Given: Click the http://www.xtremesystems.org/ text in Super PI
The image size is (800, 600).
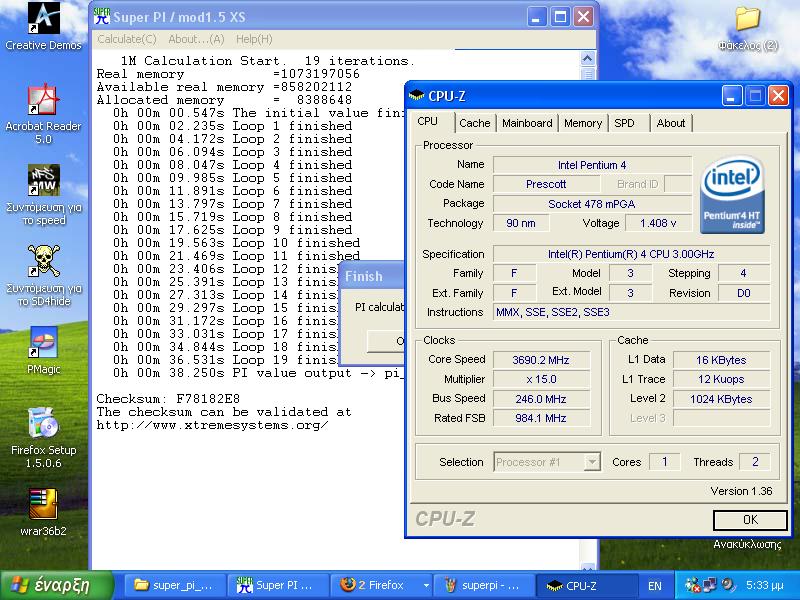Looking at the screenshot, I should [x=212, y=425].
